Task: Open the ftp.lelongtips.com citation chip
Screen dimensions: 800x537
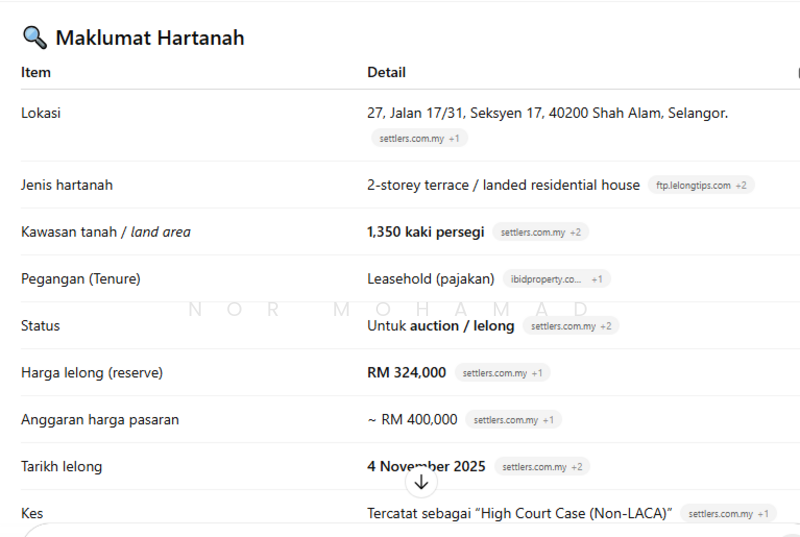Action: [701, 185]
